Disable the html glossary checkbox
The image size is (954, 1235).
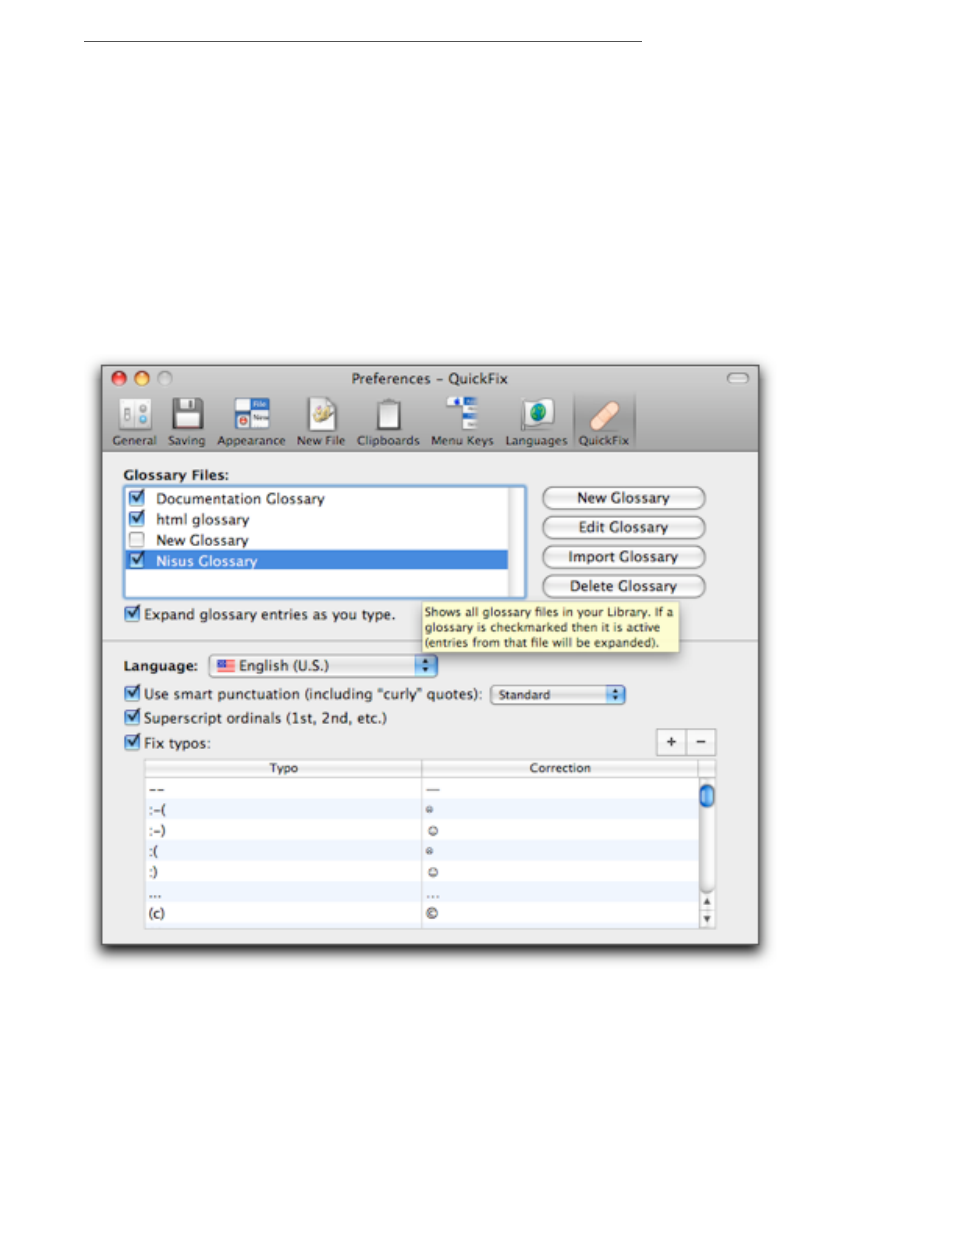pos(137,518)
